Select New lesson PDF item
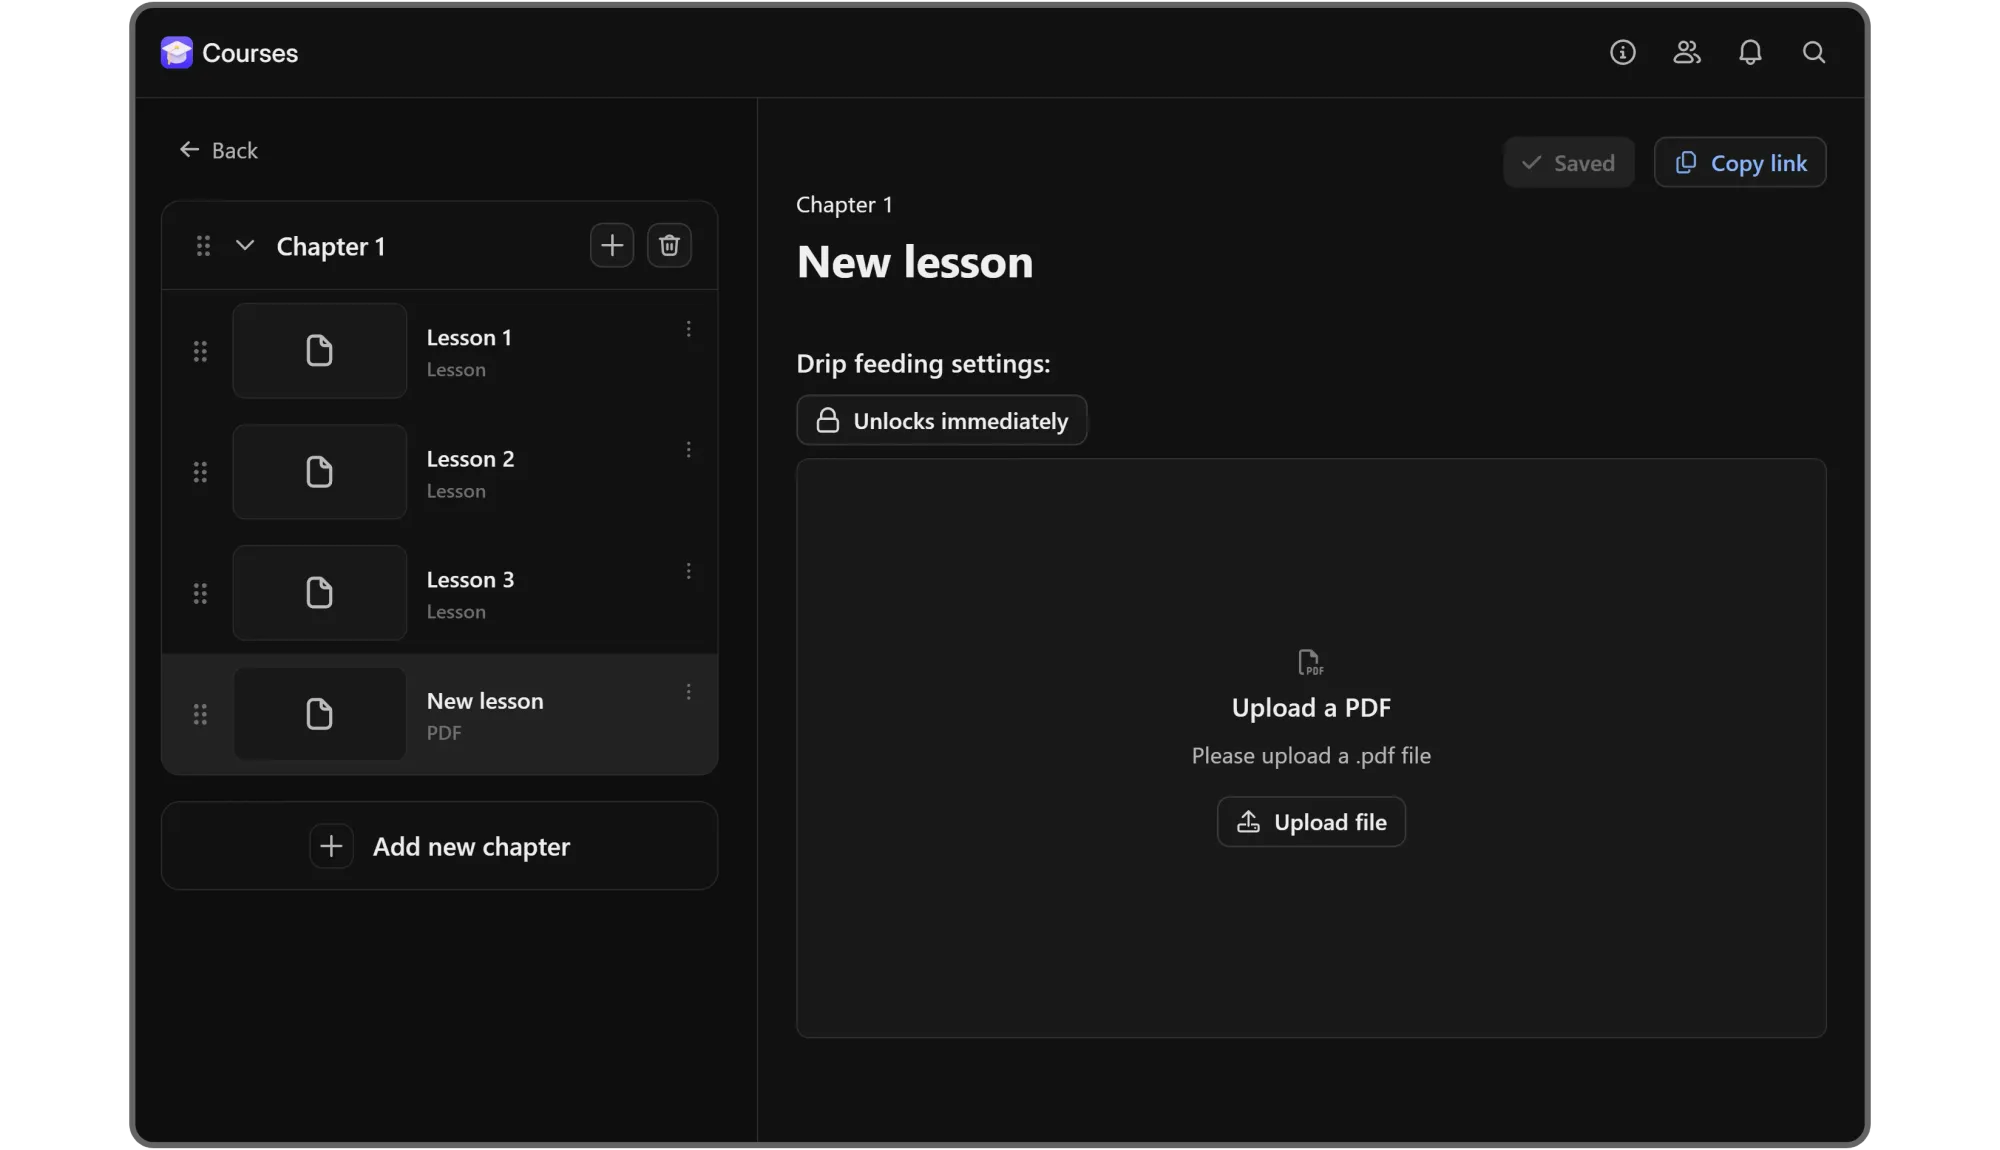Viewport: 2000px width, 1150px height. point(484,714)
